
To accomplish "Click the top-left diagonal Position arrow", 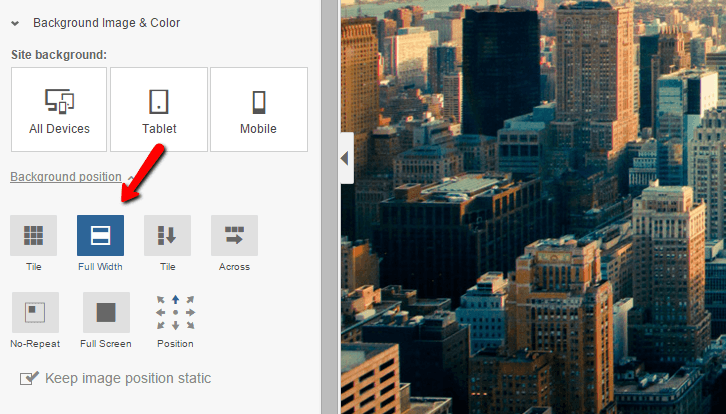I will click(161, 300).
